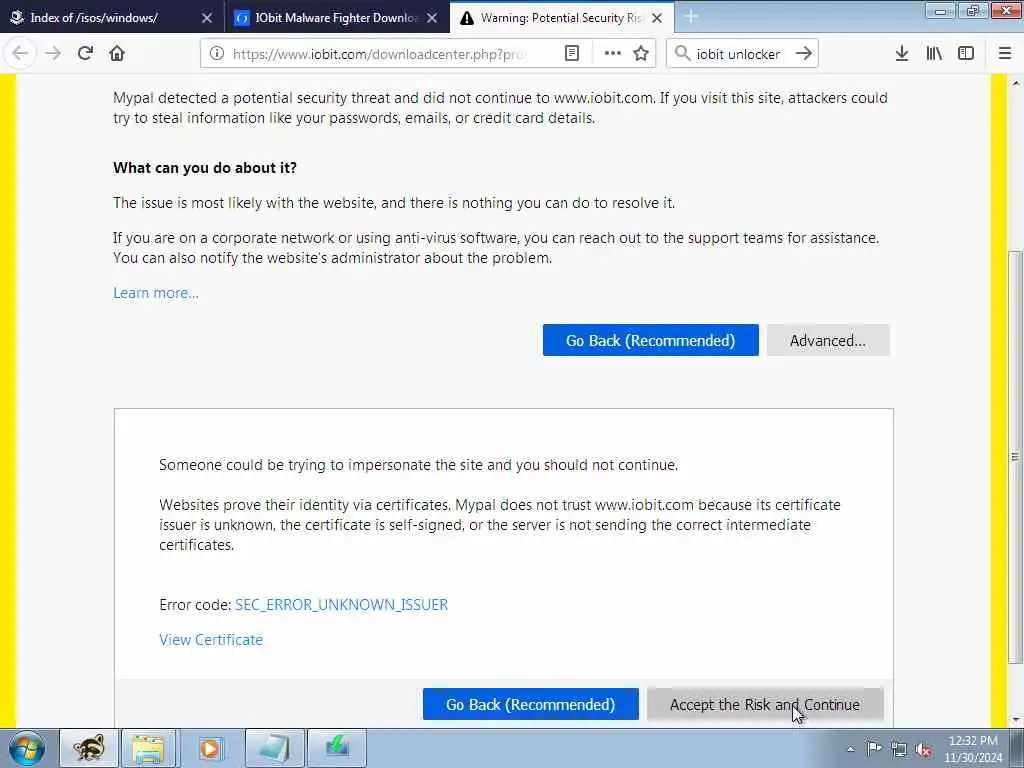Reload the current page
Image resolution: width=1024 pixels, height=768 pixels.
pos(85,54)
